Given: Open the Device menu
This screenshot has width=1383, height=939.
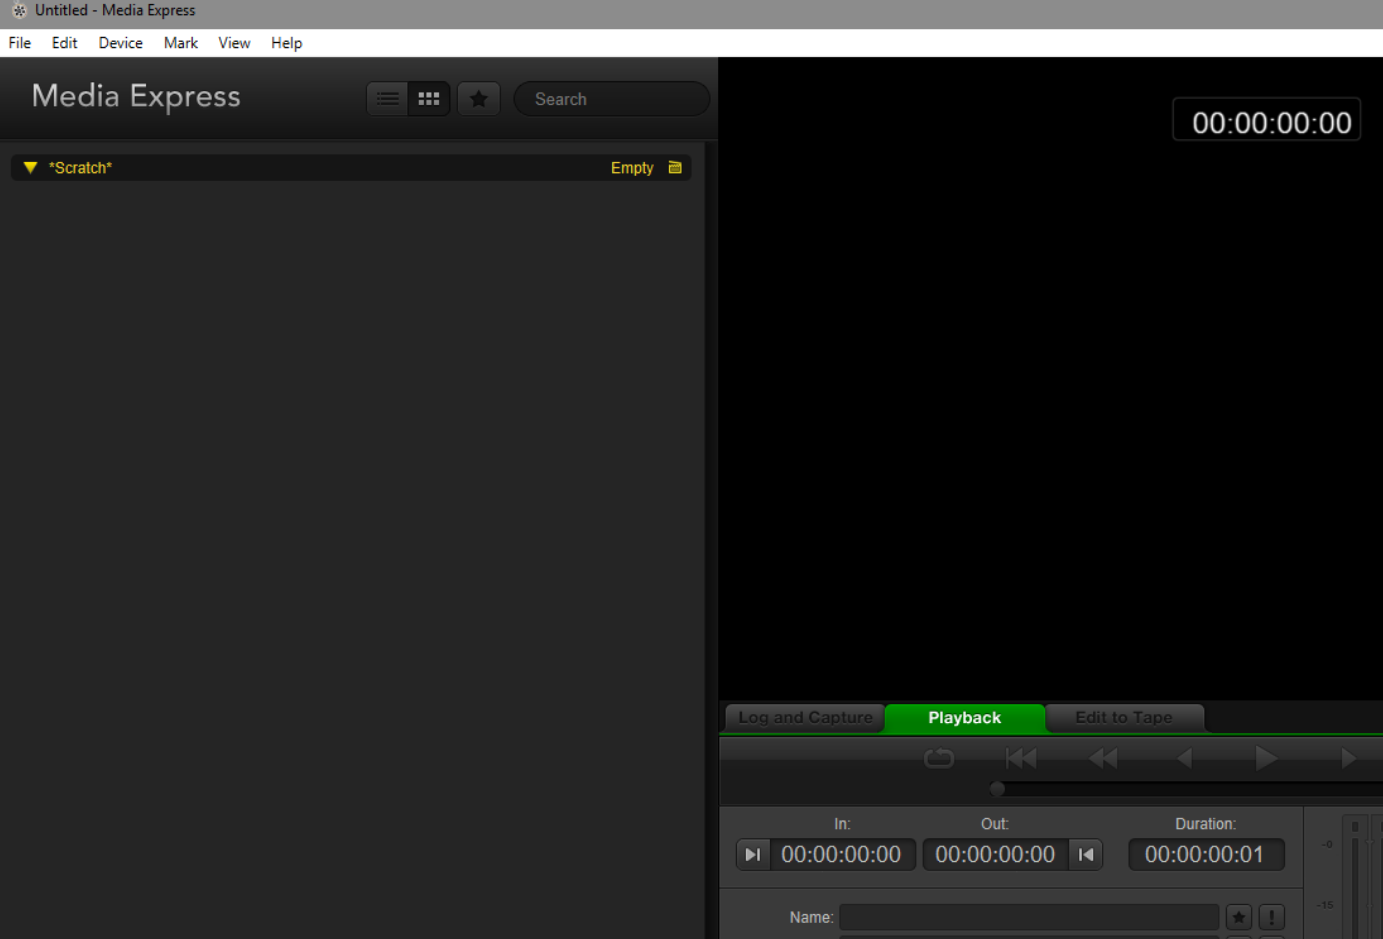Looking at the screenshot, I should (120, 43).
